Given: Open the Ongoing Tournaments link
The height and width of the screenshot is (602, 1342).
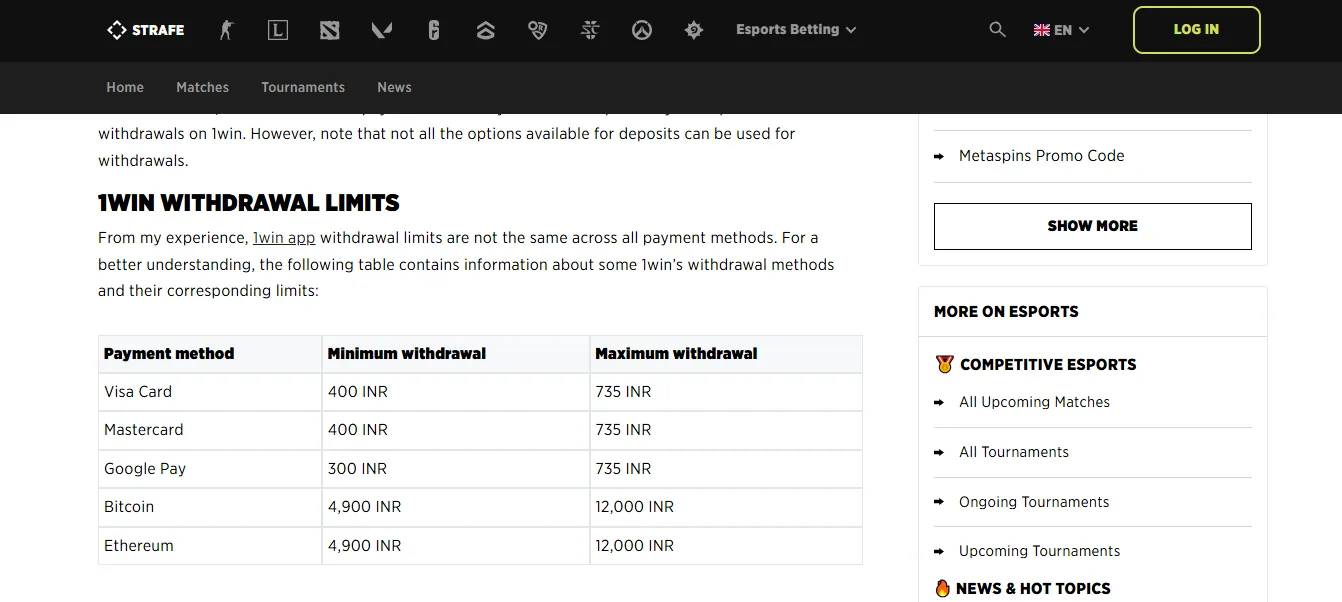Looking at the screenshot, I should [1034, 502].
